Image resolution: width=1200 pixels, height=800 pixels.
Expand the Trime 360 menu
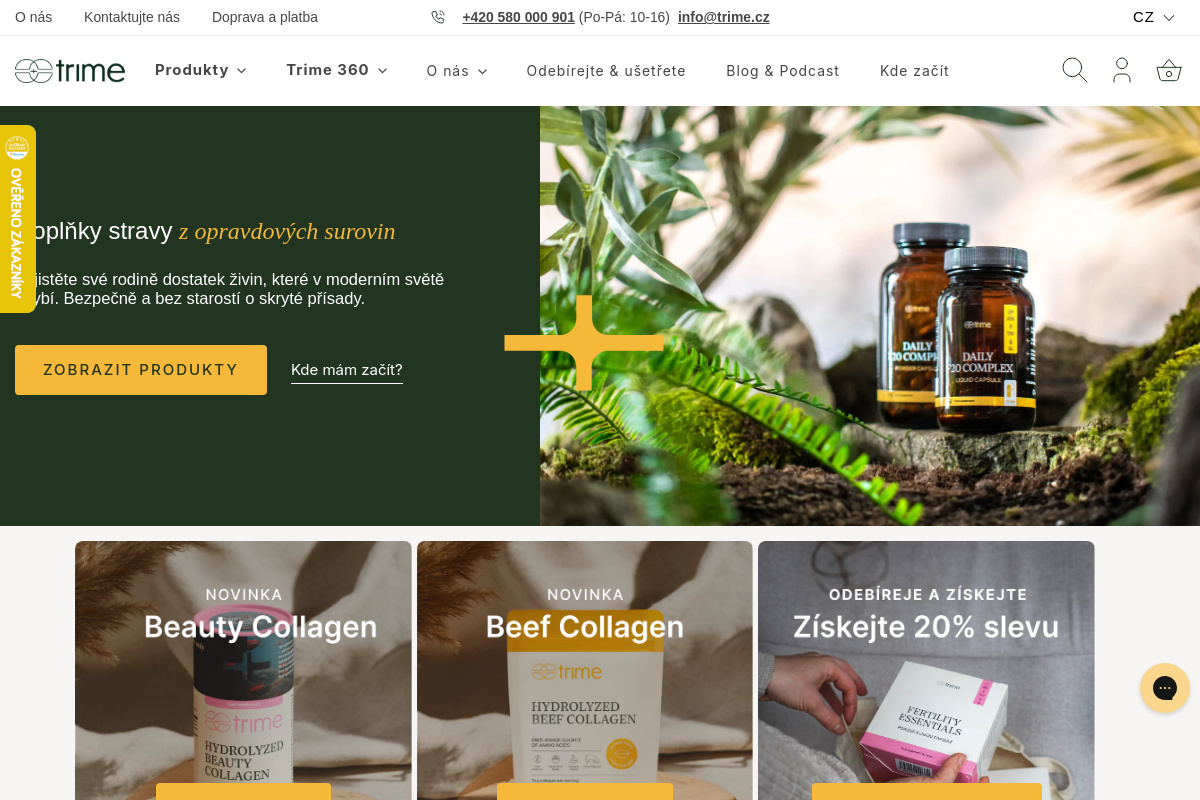337,70
